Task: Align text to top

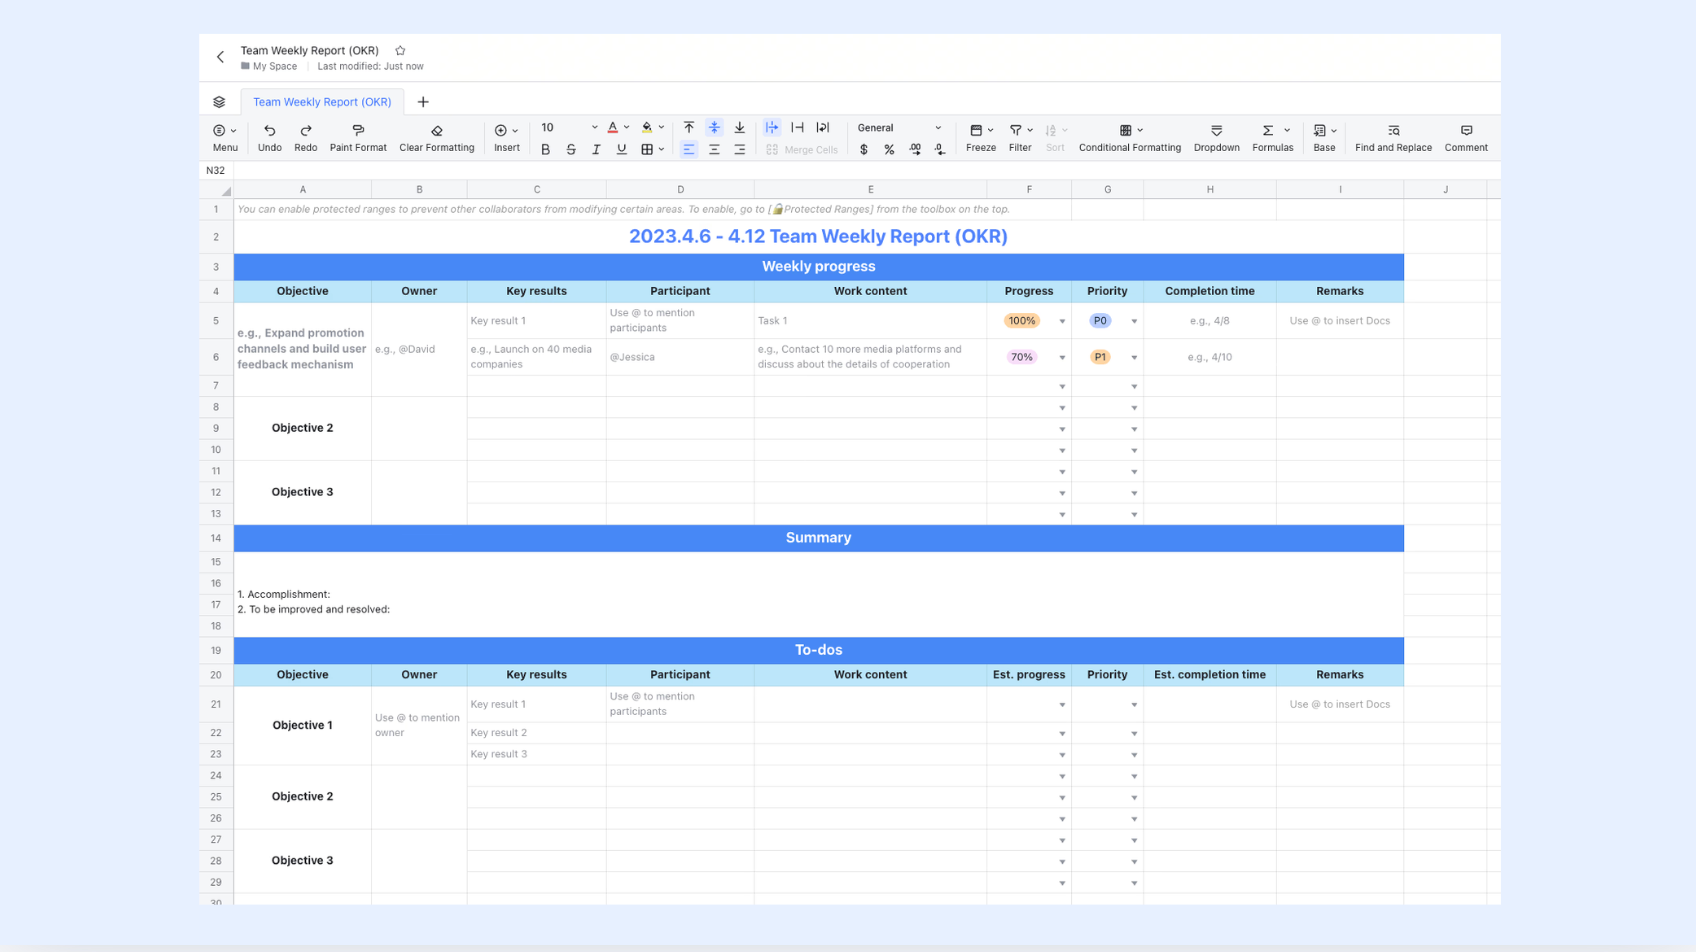Action: pos(689,128)
